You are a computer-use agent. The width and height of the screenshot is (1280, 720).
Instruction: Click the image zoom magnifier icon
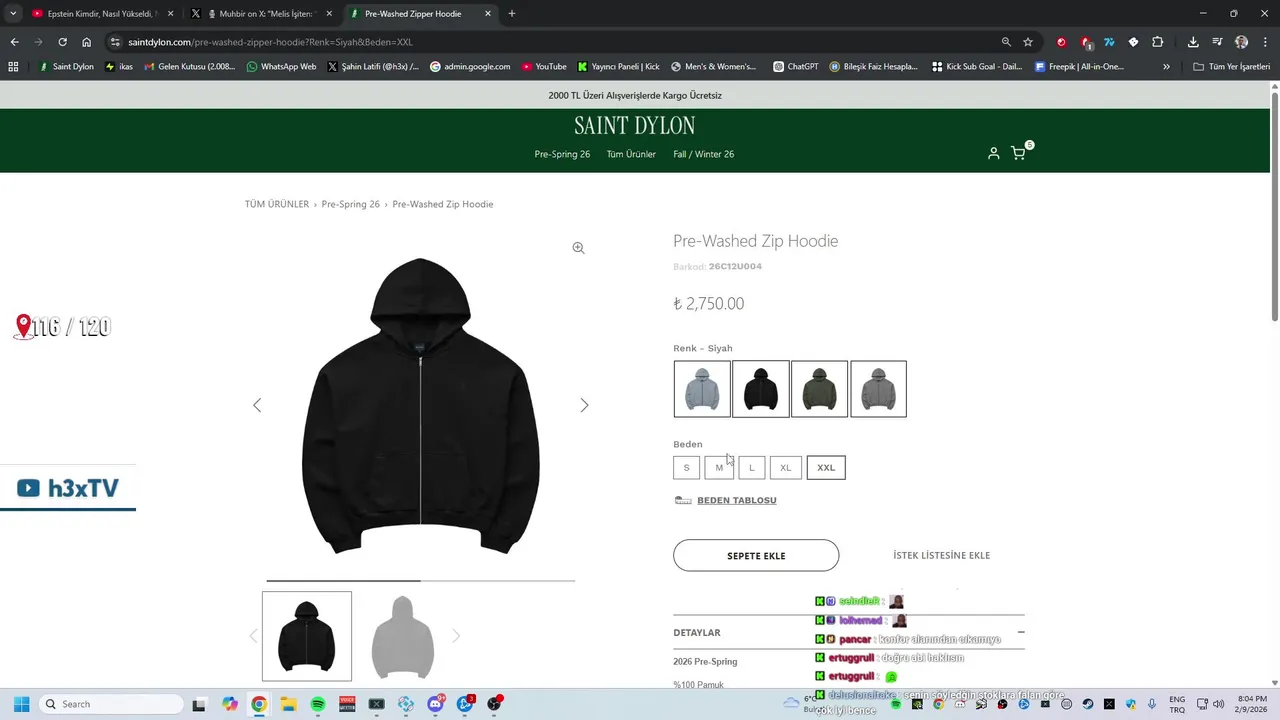(x=578, y=248)
